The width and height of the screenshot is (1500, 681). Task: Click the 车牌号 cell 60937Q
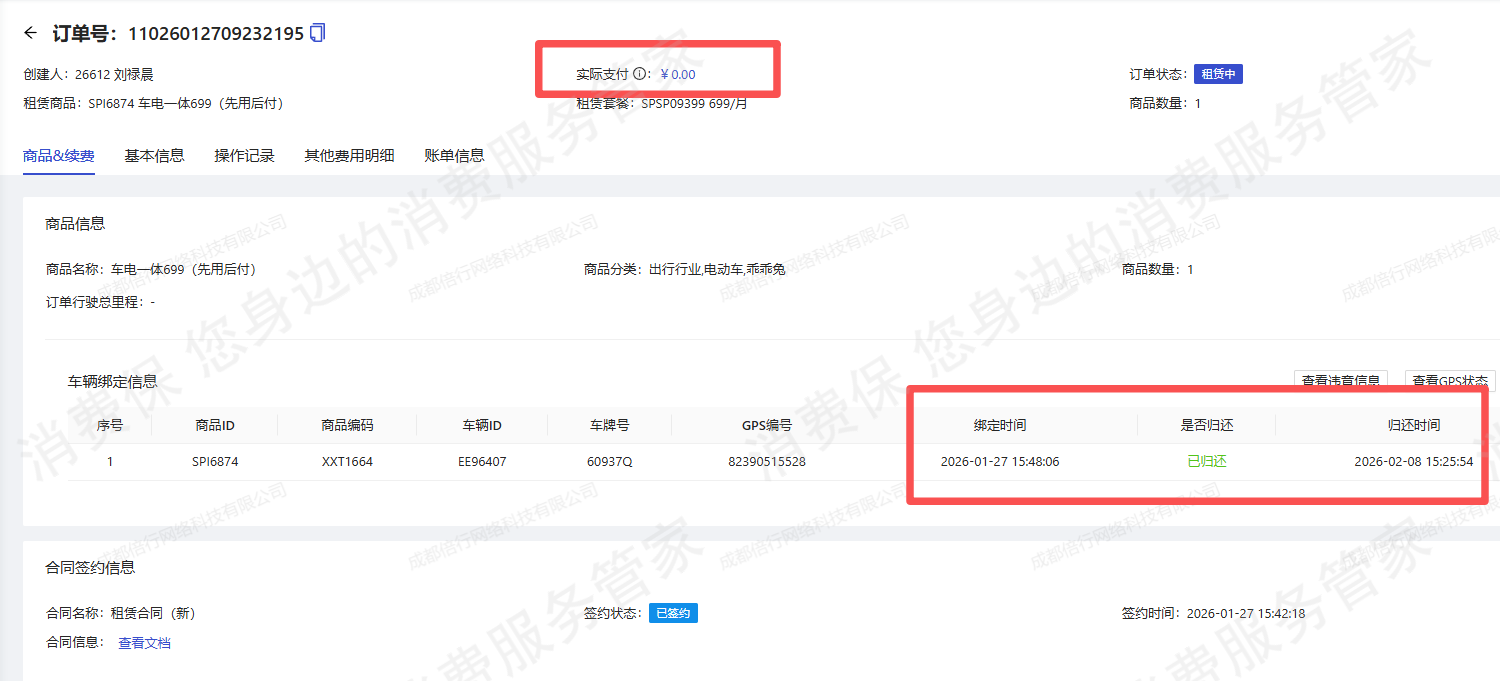pos(609,462)
